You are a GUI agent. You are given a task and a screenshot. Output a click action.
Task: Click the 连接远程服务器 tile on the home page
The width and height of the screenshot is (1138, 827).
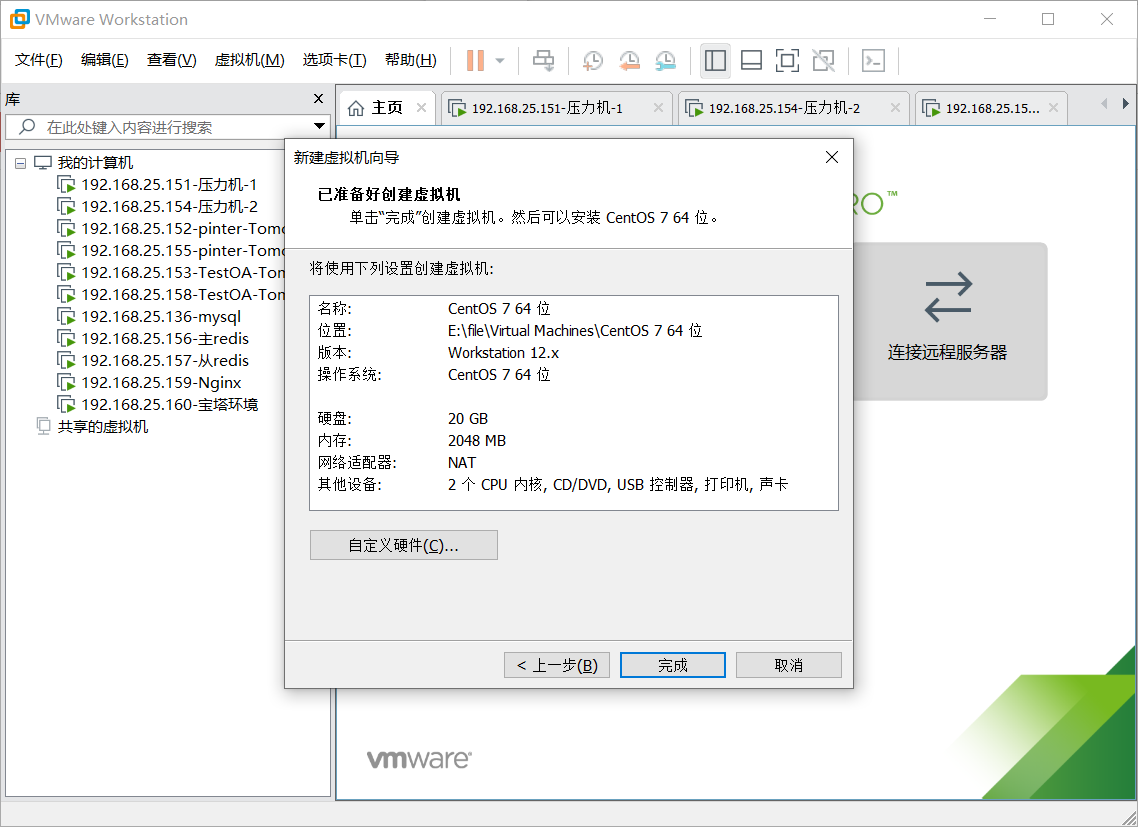tap(948, 321)
